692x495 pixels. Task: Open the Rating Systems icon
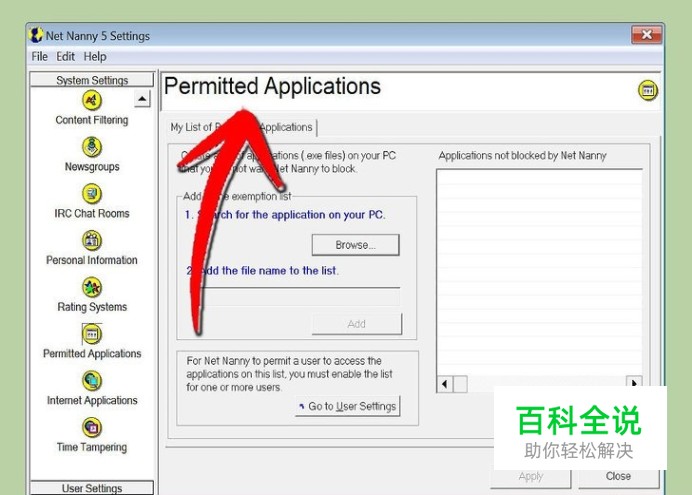point(92,287)
